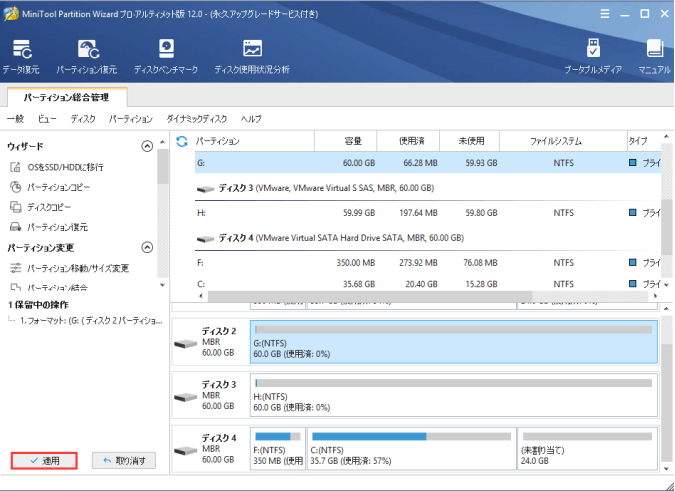Refresh the partition list with reload icon
The height and width of the screenshot is (491, 675).
(182, 141)
